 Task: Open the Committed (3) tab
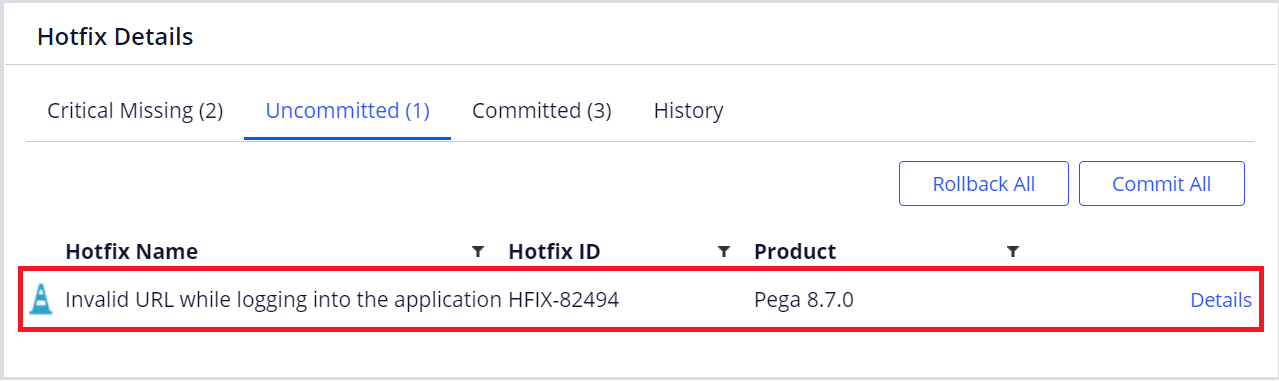point(542,110)
